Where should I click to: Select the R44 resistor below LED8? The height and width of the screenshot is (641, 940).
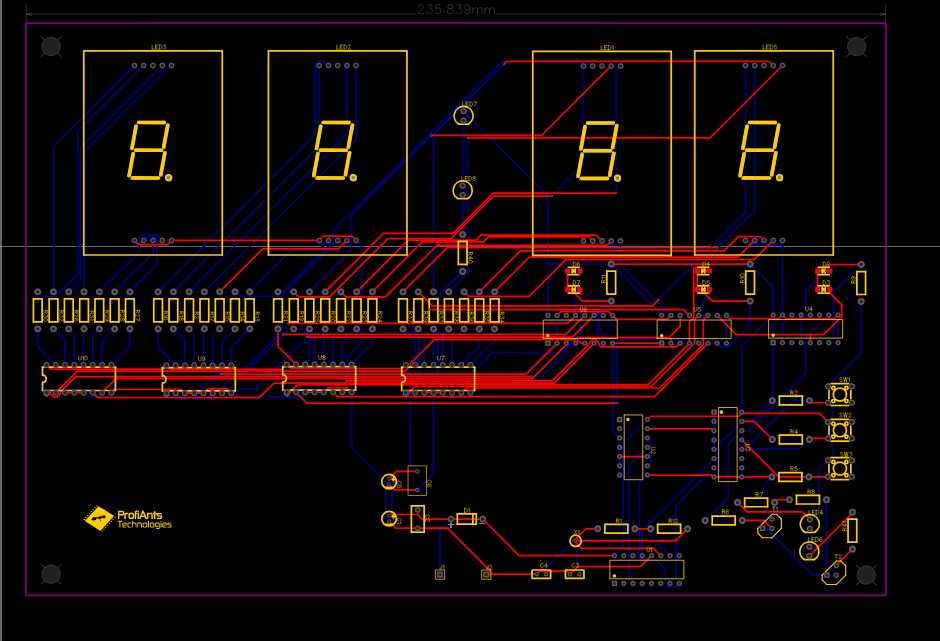point(462,252)
